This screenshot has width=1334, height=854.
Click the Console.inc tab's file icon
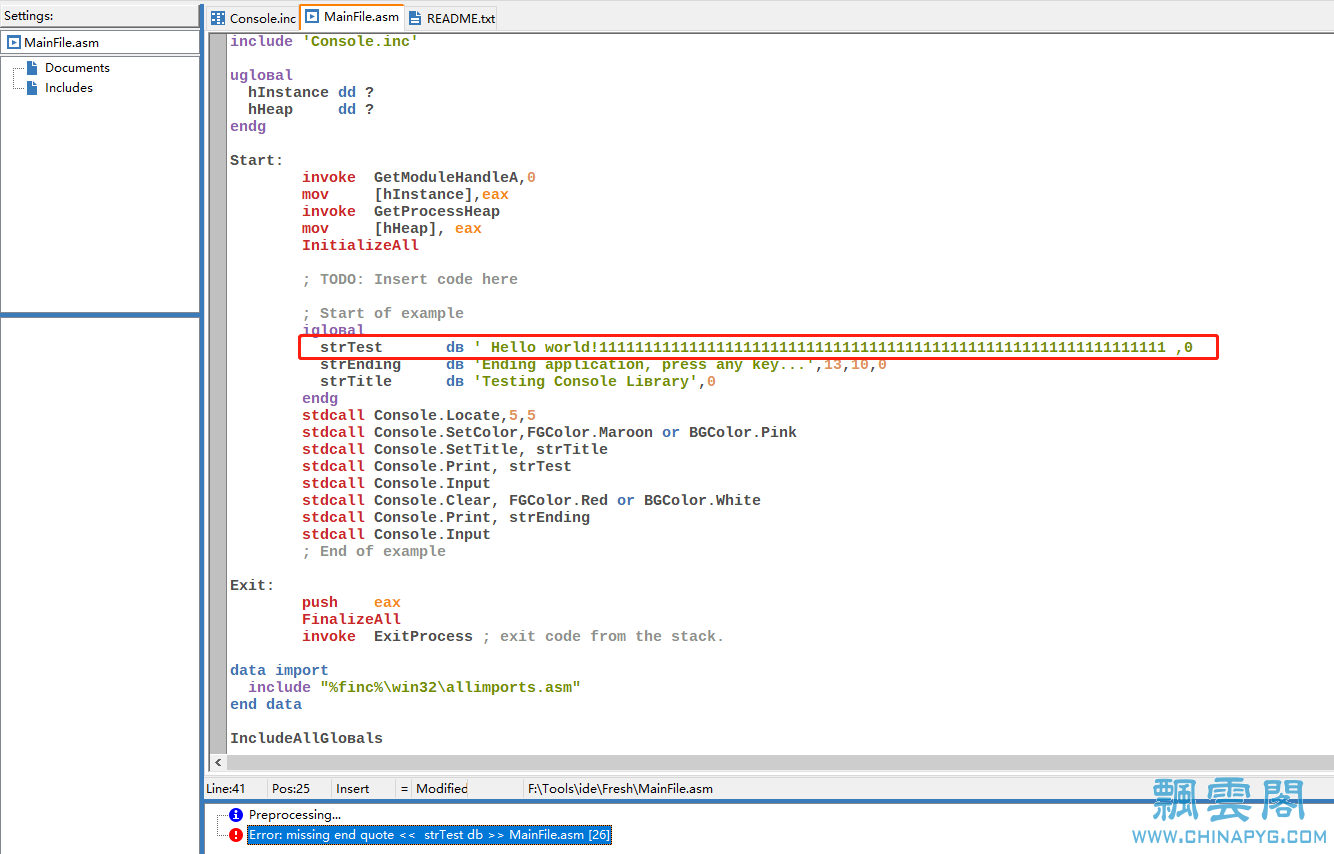(x=218, y=18)
